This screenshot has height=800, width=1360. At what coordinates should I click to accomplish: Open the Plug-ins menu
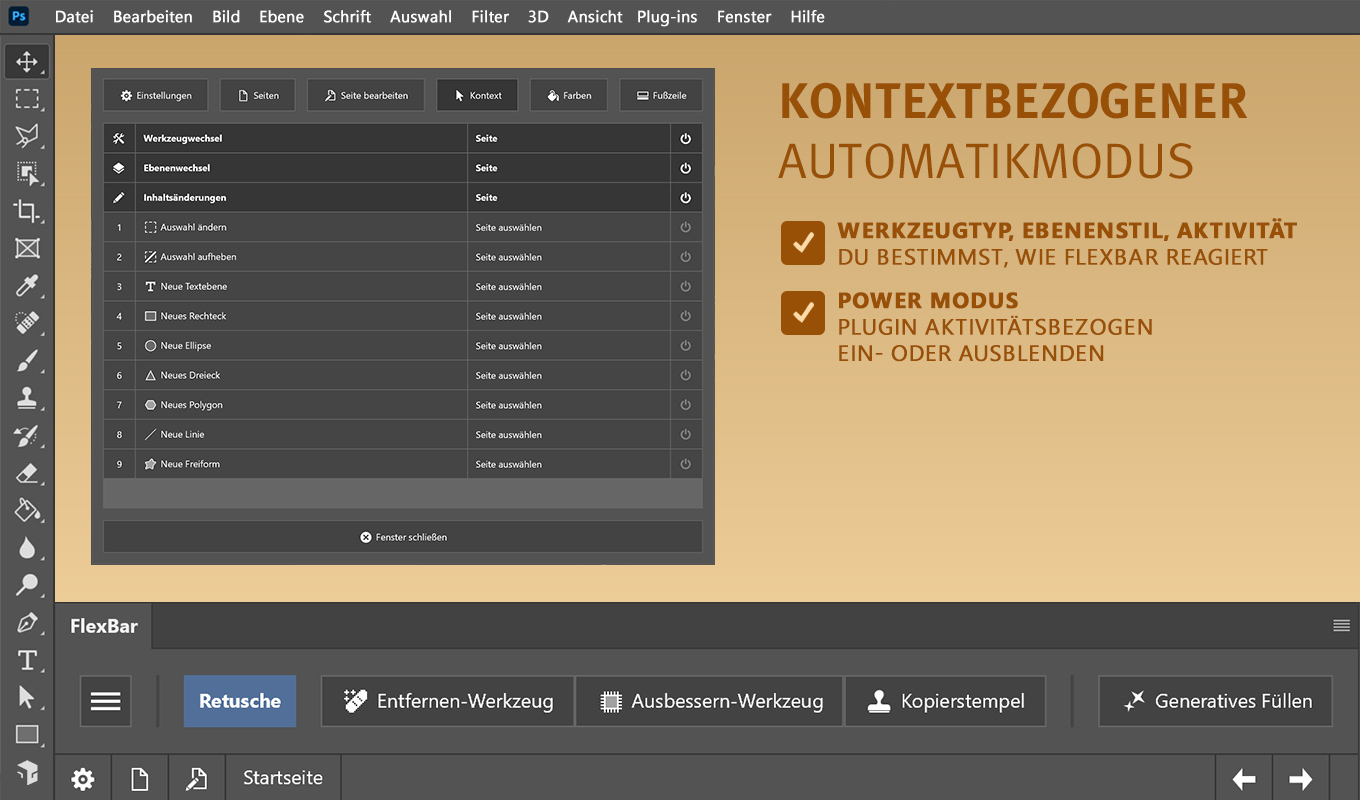pos(667,17)
